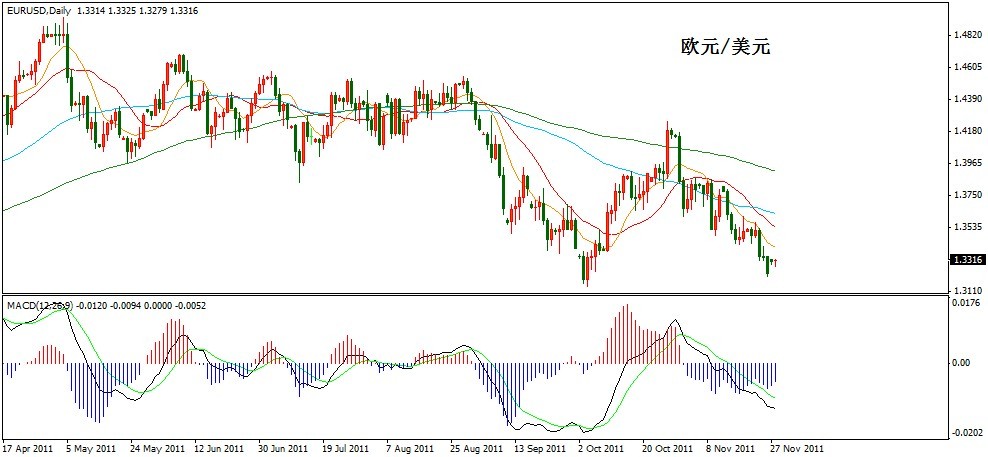This screenshot has height=457, width=988.
Task: Click the EURUSD,Daily chart title text
Action: click(x=38, y=11)
